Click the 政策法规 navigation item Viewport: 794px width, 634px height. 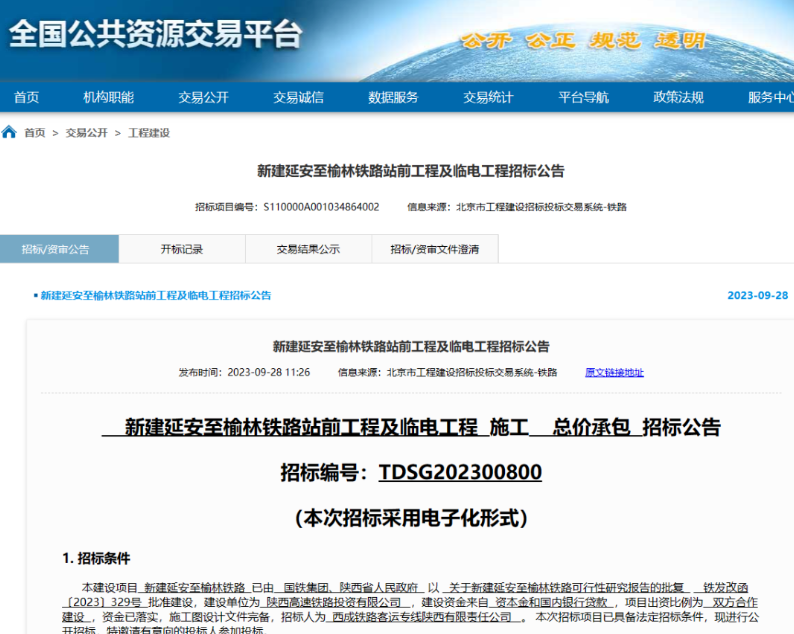point(678,97)
